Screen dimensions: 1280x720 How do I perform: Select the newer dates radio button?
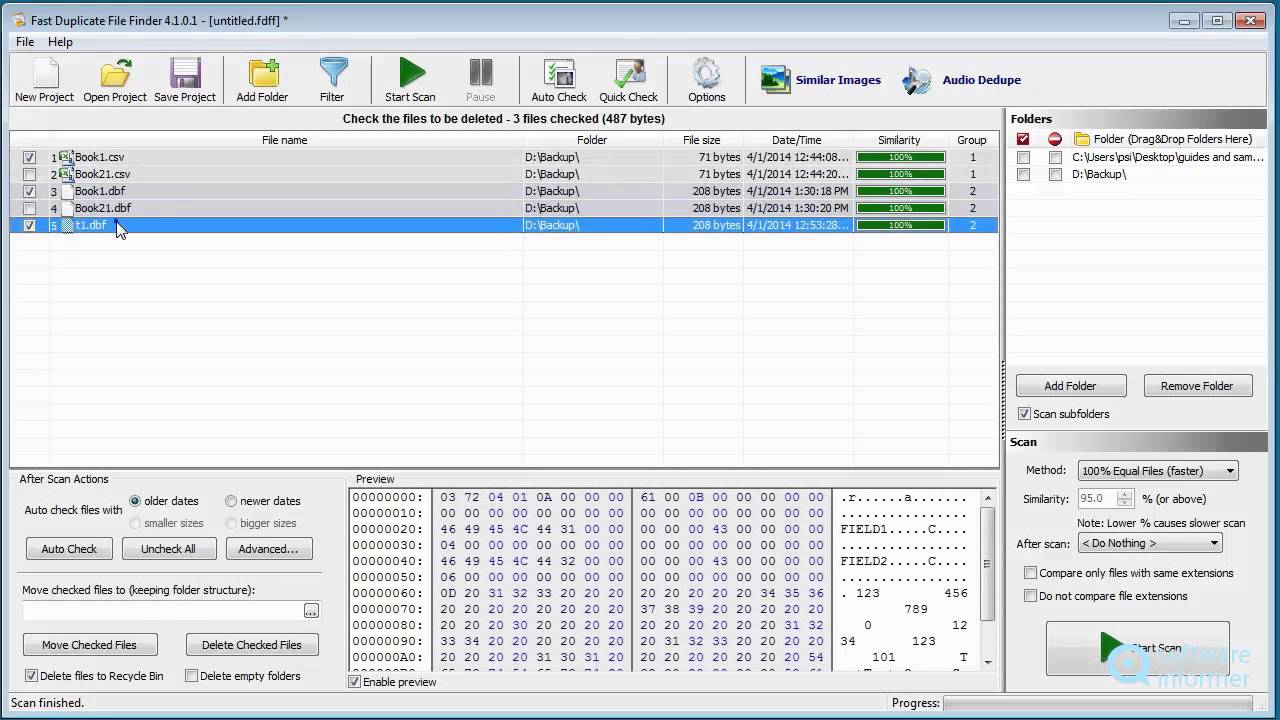point(231,501)
